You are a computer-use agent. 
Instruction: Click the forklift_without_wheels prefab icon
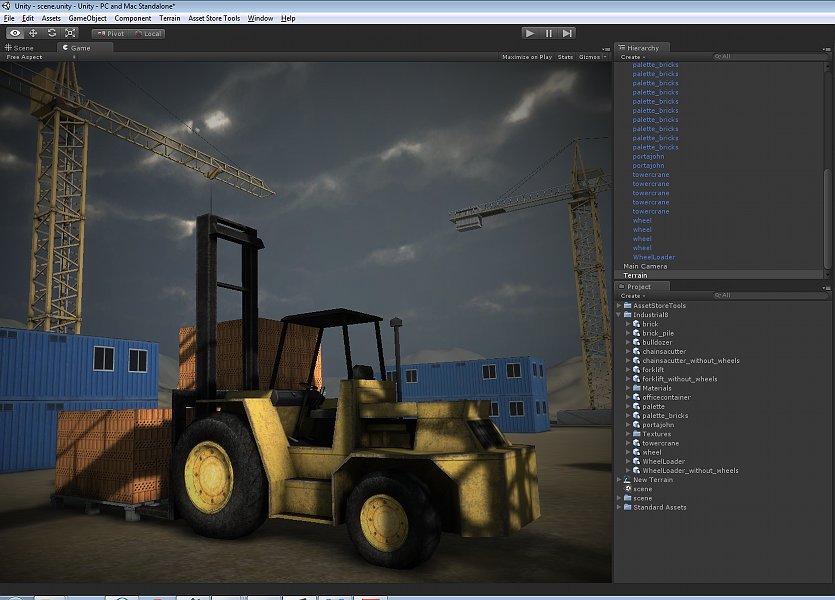pyautogui.click(x=636, y=379)
